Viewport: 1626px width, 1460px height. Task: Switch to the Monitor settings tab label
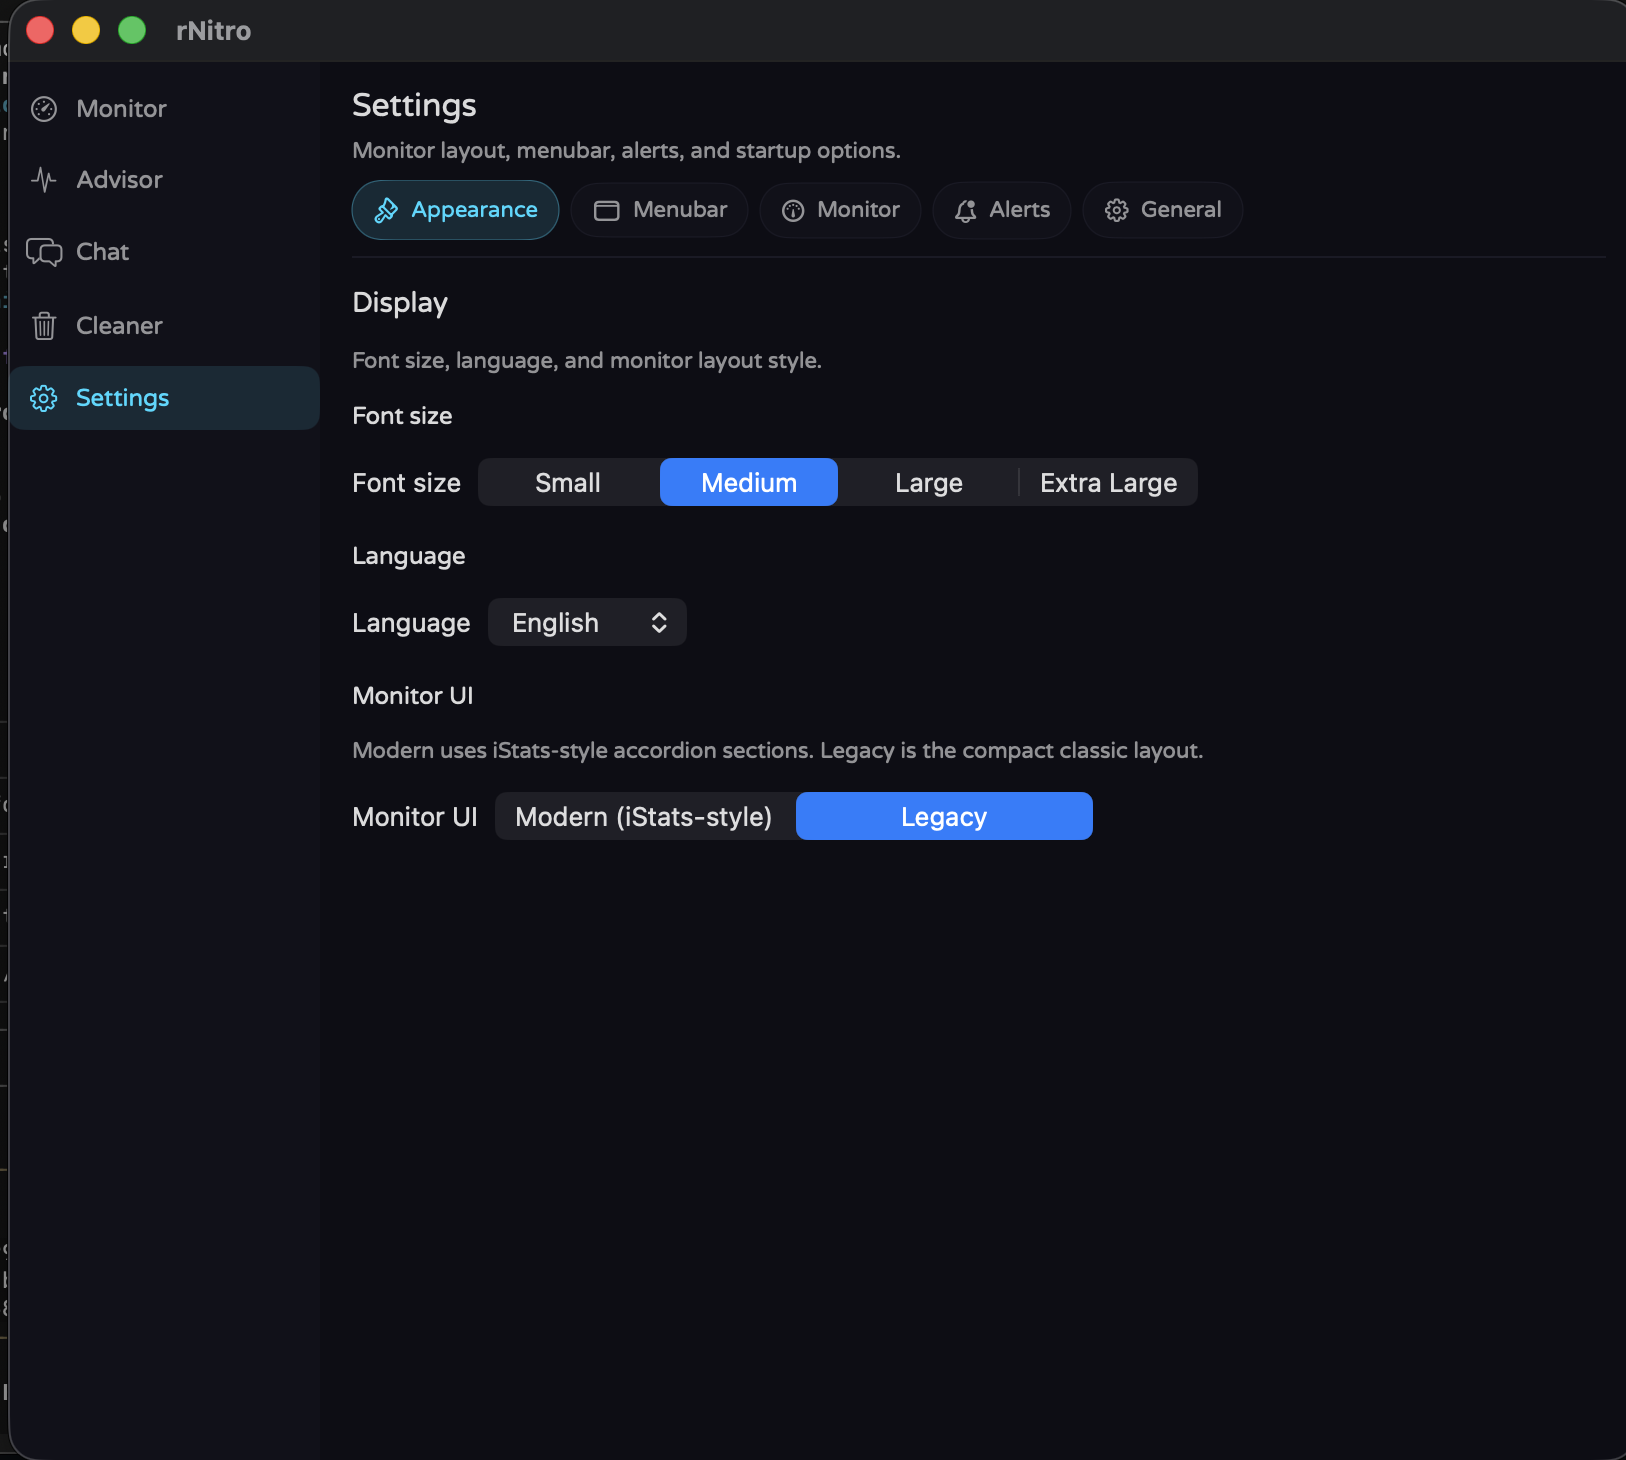click(x=858, y=210)
